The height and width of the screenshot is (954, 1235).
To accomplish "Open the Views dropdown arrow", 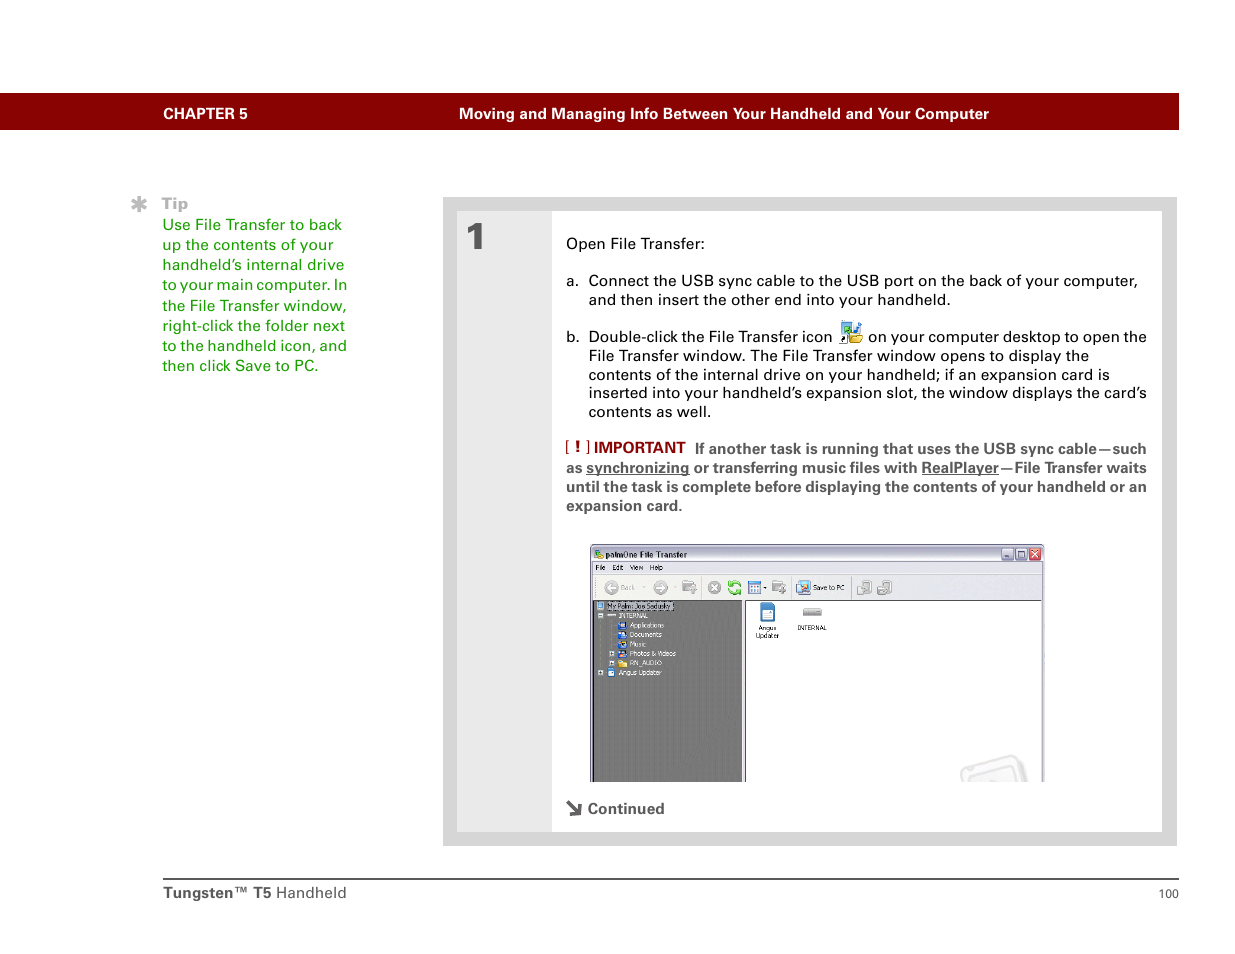I will pos(765,588).
